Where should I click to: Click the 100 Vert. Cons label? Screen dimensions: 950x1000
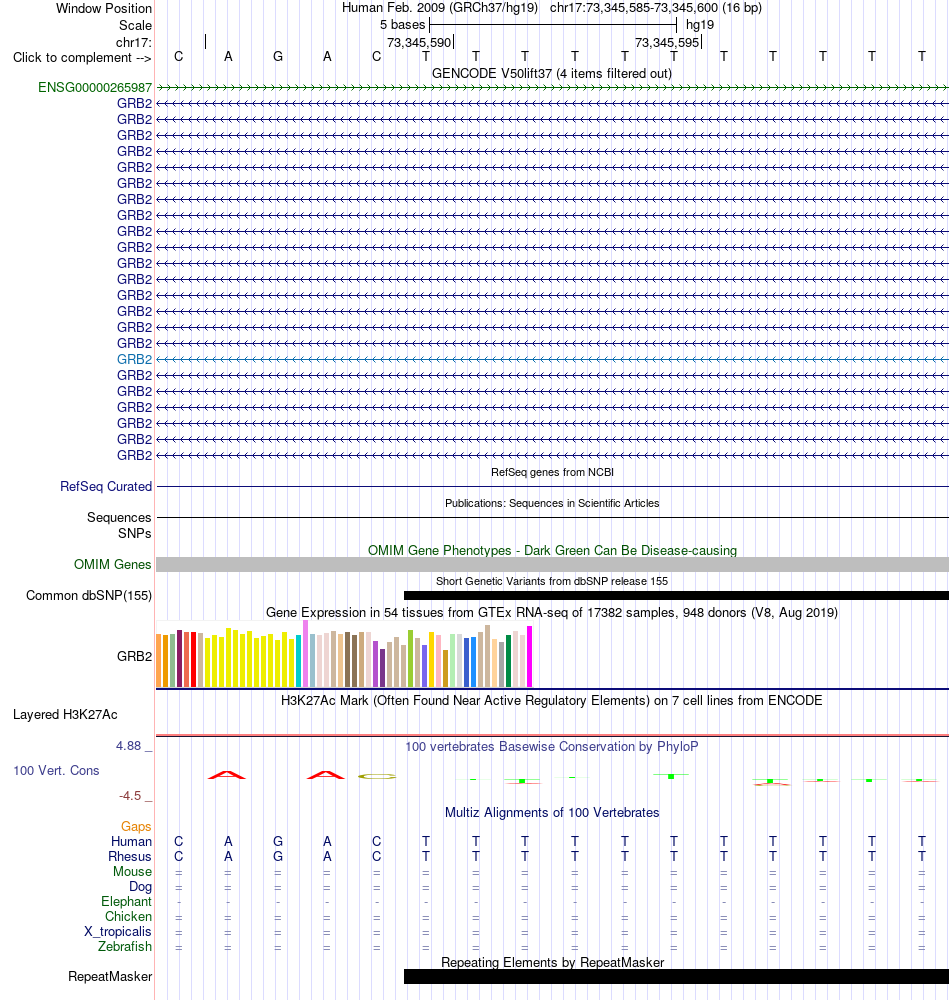[56, 770]
